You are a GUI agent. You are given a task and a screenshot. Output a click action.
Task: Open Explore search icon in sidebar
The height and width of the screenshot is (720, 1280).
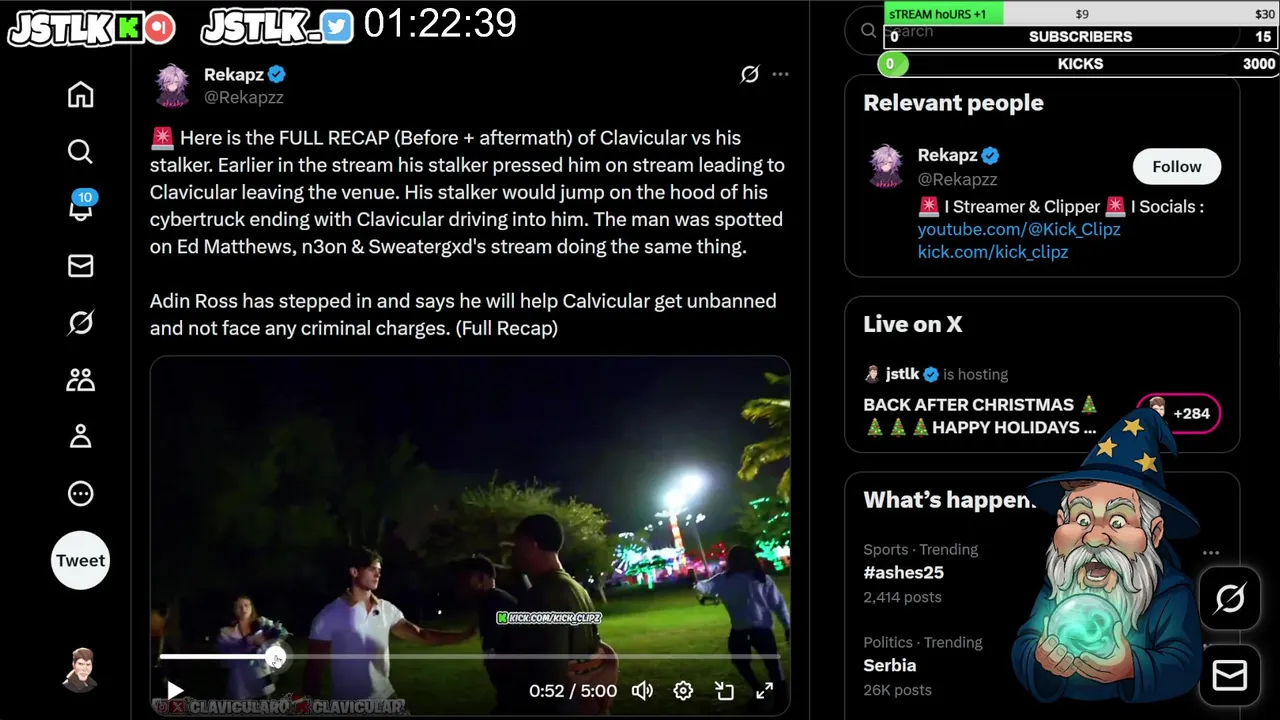[80, 151]
